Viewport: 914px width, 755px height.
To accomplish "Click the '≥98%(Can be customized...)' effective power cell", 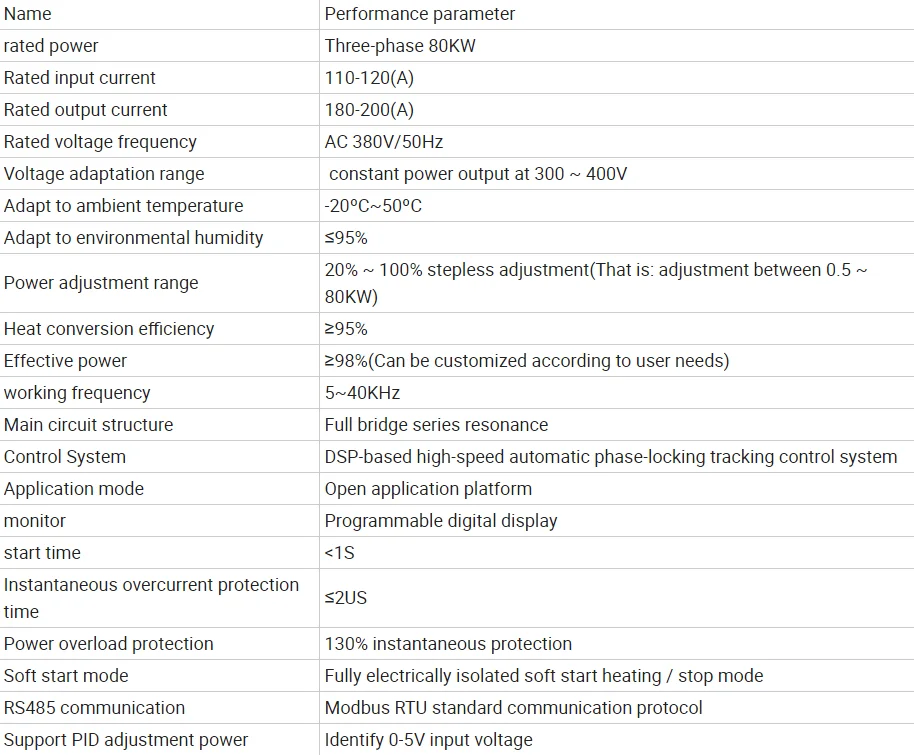I will tap(527, 361).
